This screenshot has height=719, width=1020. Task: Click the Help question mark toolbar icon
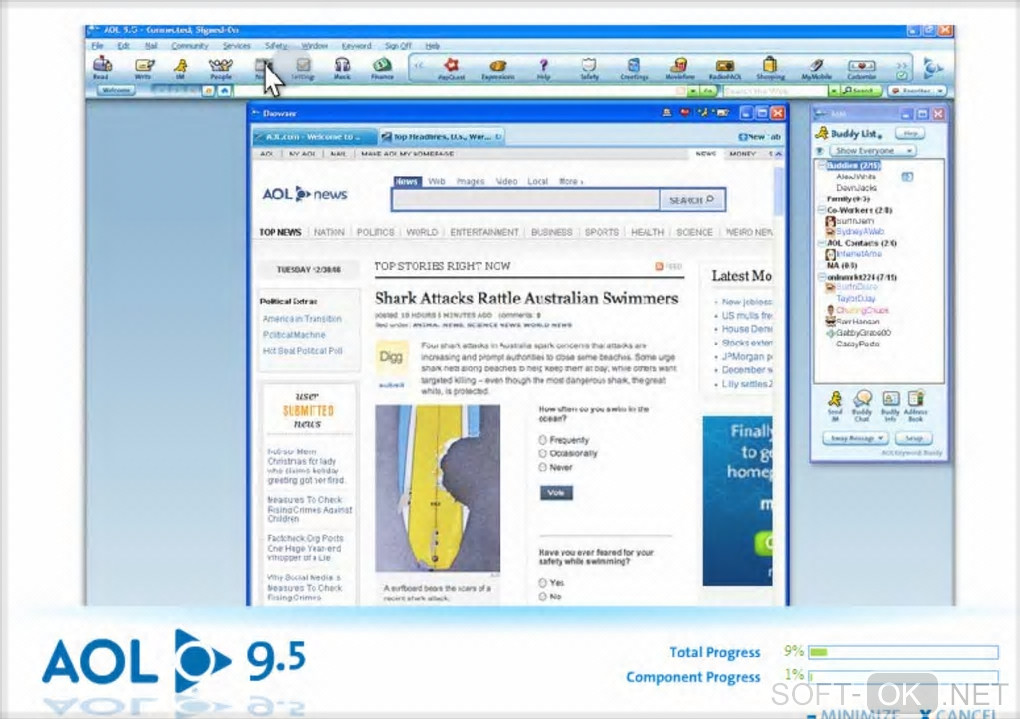click(x=543, y=68)
